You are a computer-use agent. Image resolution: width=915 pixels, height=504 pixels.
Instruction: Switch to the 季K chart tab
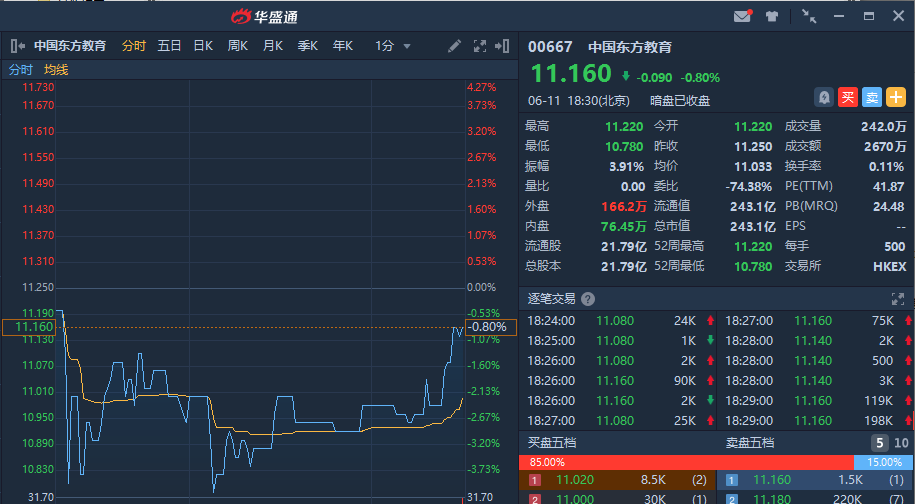point(308,46)
